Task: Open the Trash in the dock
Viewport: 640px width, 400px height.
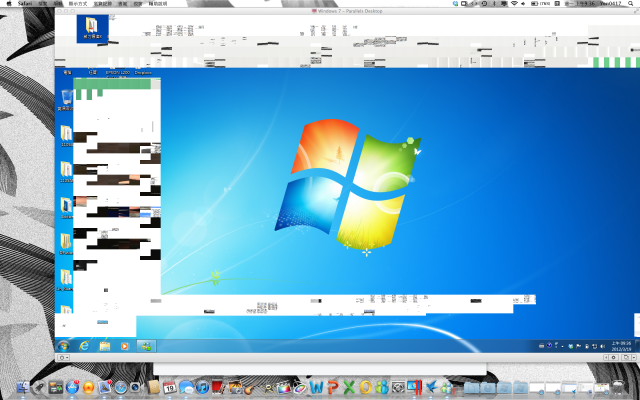Action: click(x=619, y=387)
